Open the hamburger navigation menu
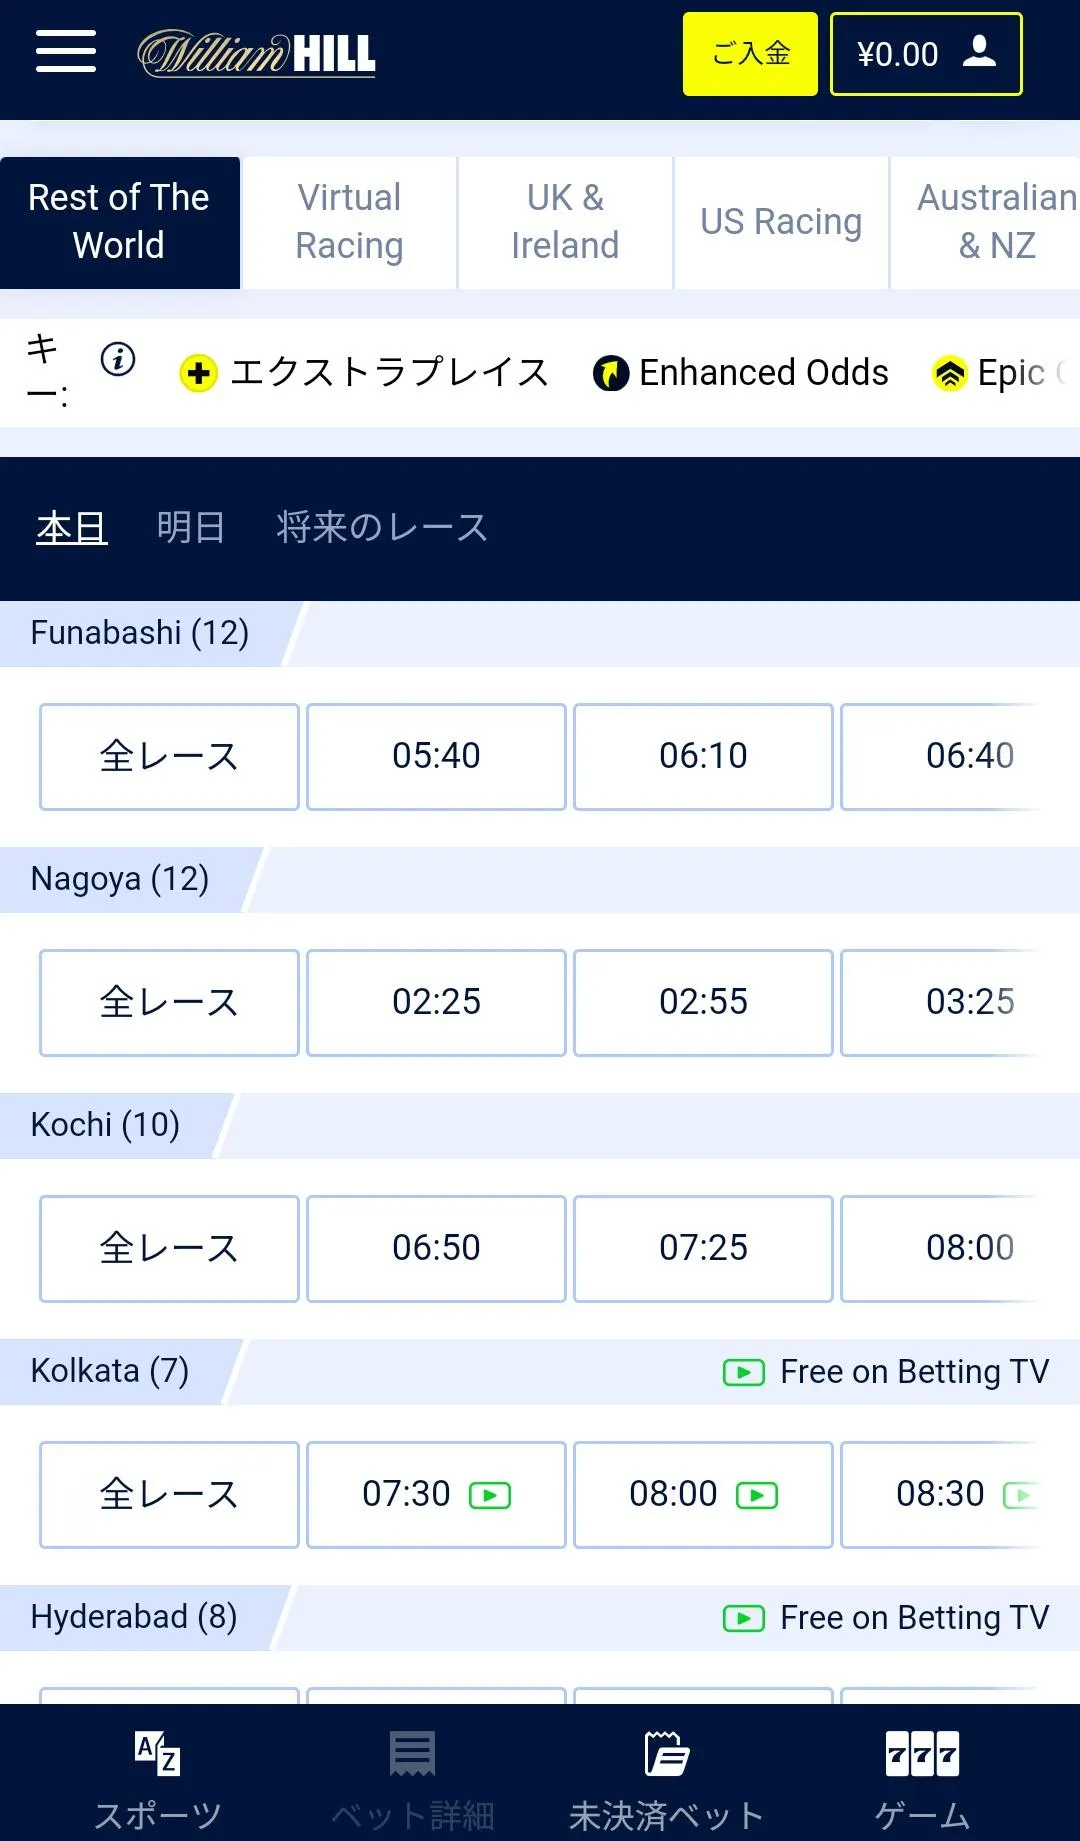Image resolution: width=1080 pixels, height=1841 pixels. [x=66, y=52]
